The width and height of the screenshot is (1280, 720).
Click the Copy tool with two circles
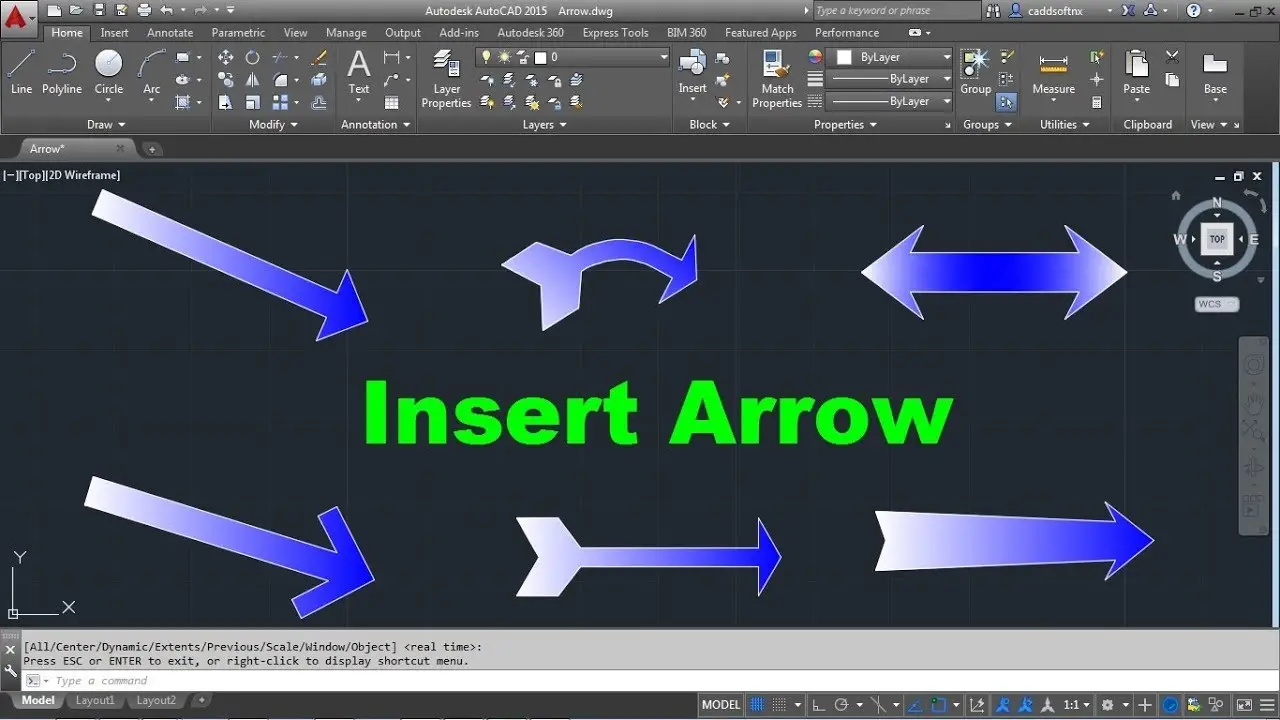(226, 79)
